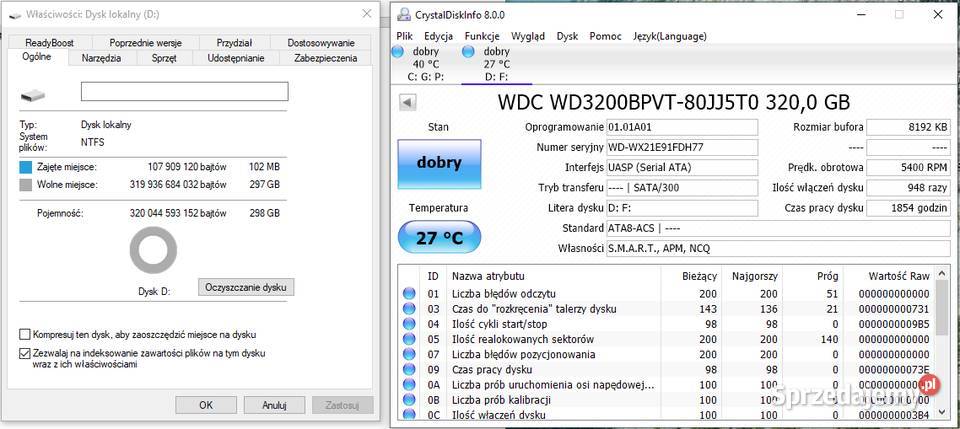Switch to the Narzędzia tab

101,58
